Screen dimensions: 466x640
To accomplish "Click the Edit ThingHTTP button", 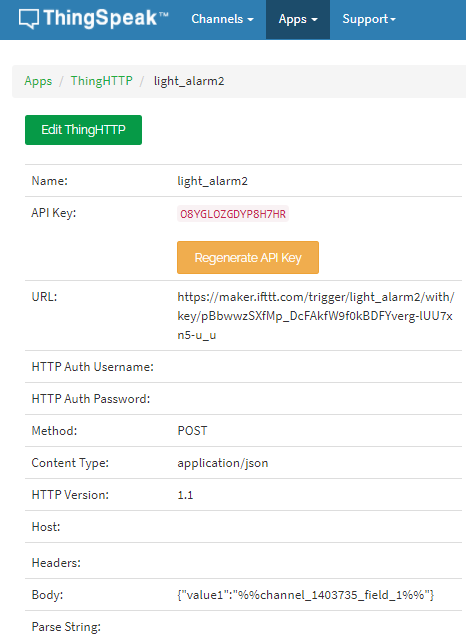I will click(x=83, y=130).
